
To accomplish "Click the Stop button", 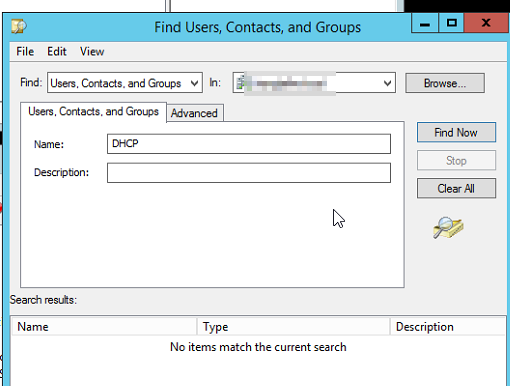I will [456, 160].
